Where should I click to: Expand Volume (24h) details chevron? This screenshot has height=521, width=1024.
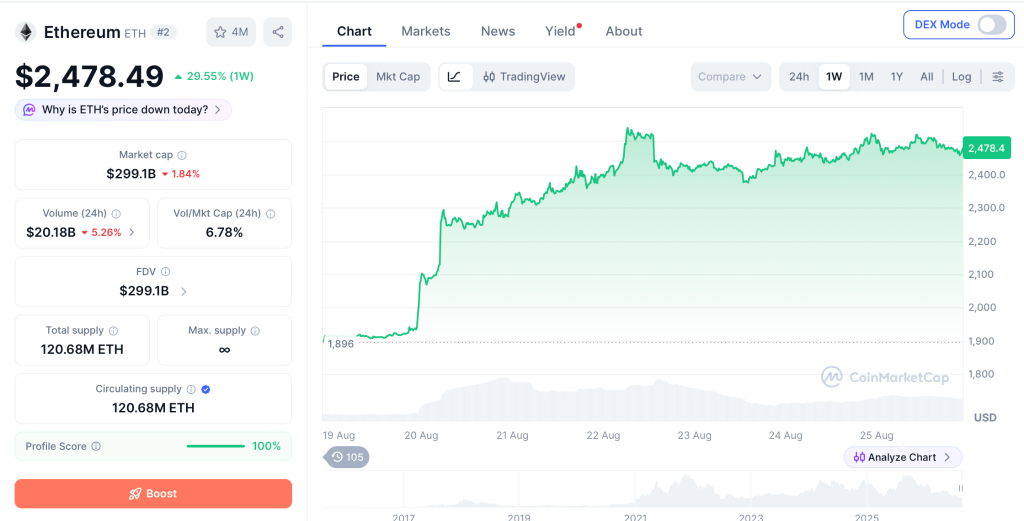coord(132,232)
